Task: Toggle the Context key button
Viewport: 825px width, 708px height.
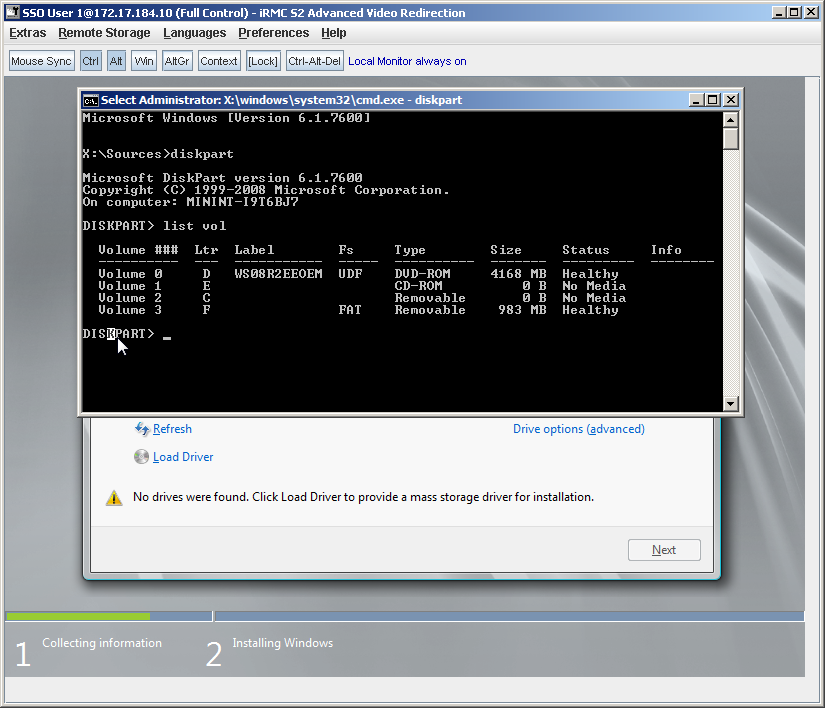Action: pyautogui.click(x=219, y=61)
